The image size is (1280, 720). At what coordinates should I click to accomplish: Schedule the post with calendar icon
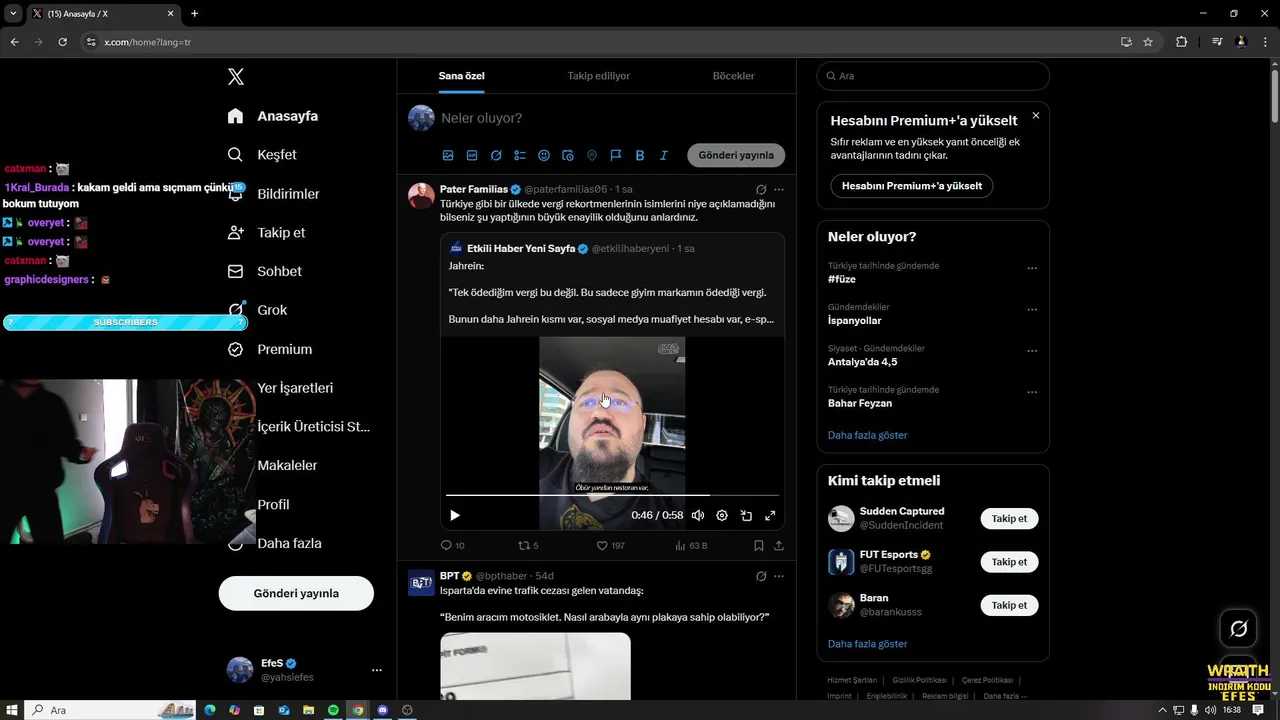(568, 155)
